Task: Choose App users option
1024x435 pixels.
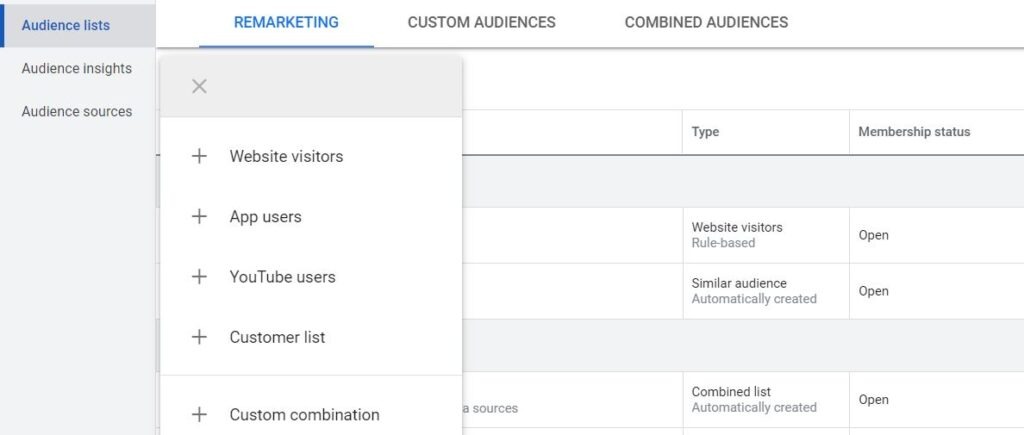Action: coord(265,216)
